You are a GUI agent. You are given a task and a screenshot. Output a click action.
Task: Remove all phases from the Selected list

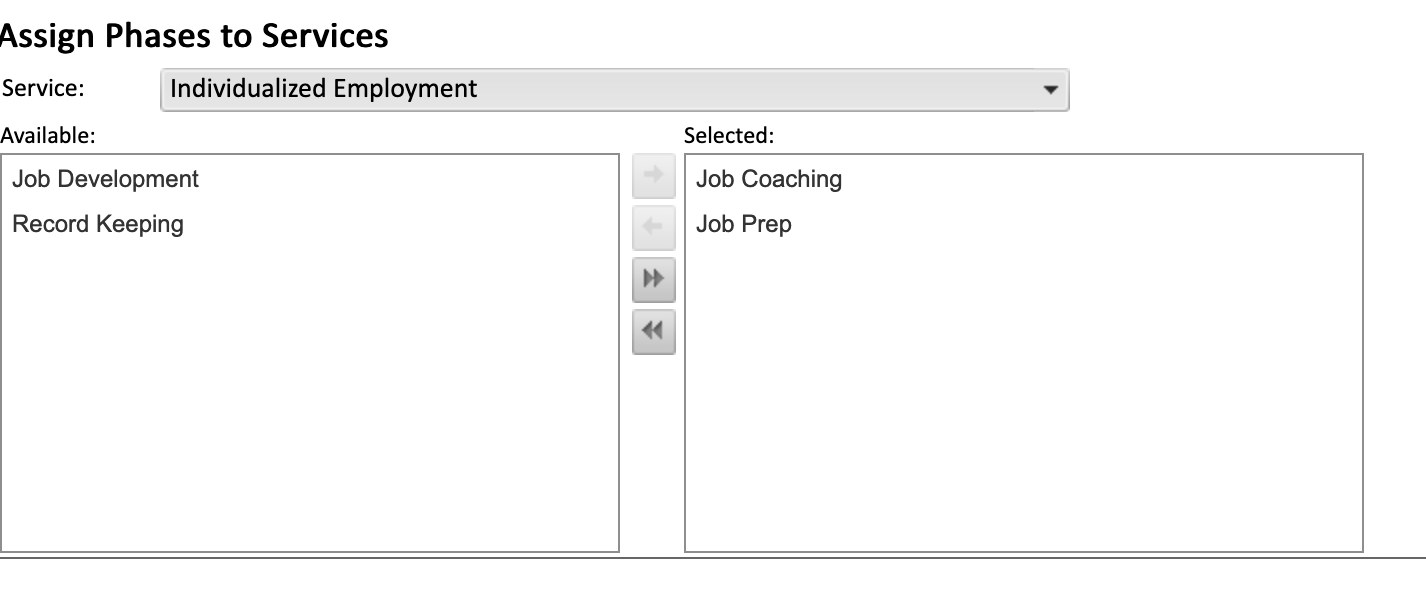[x=654, y=332]
